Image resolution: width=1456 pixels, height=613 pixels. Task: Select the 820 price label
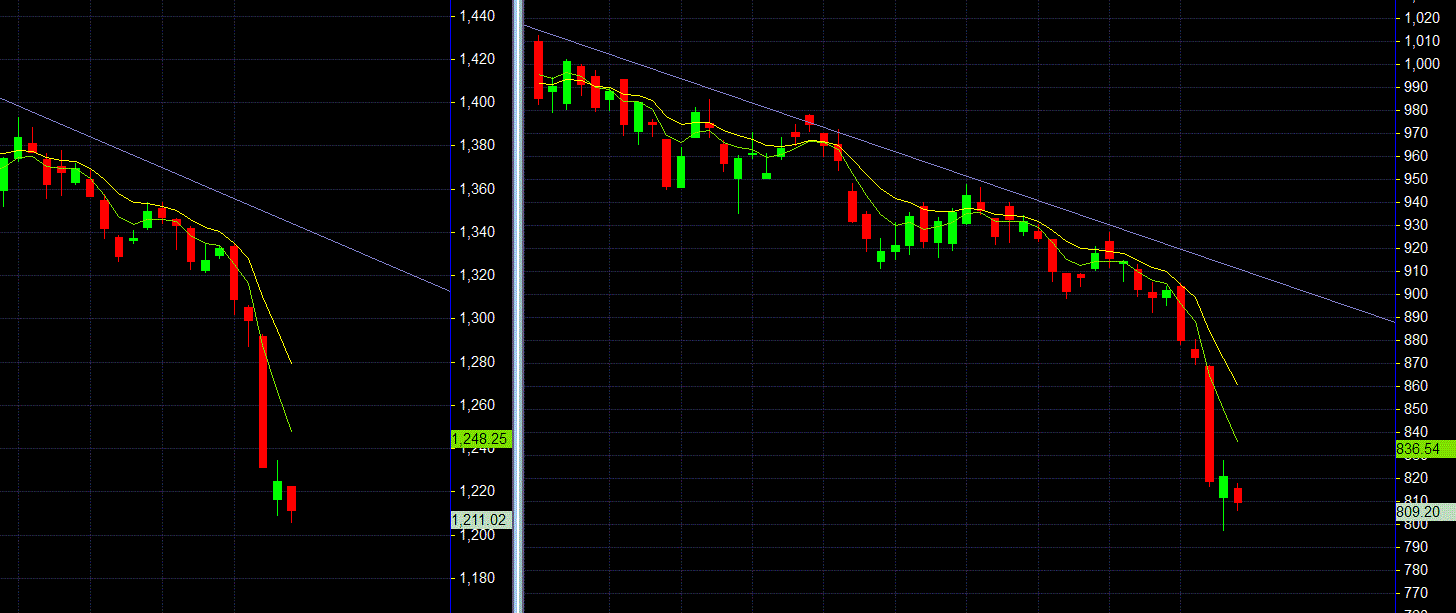[x=1418, y=478]
